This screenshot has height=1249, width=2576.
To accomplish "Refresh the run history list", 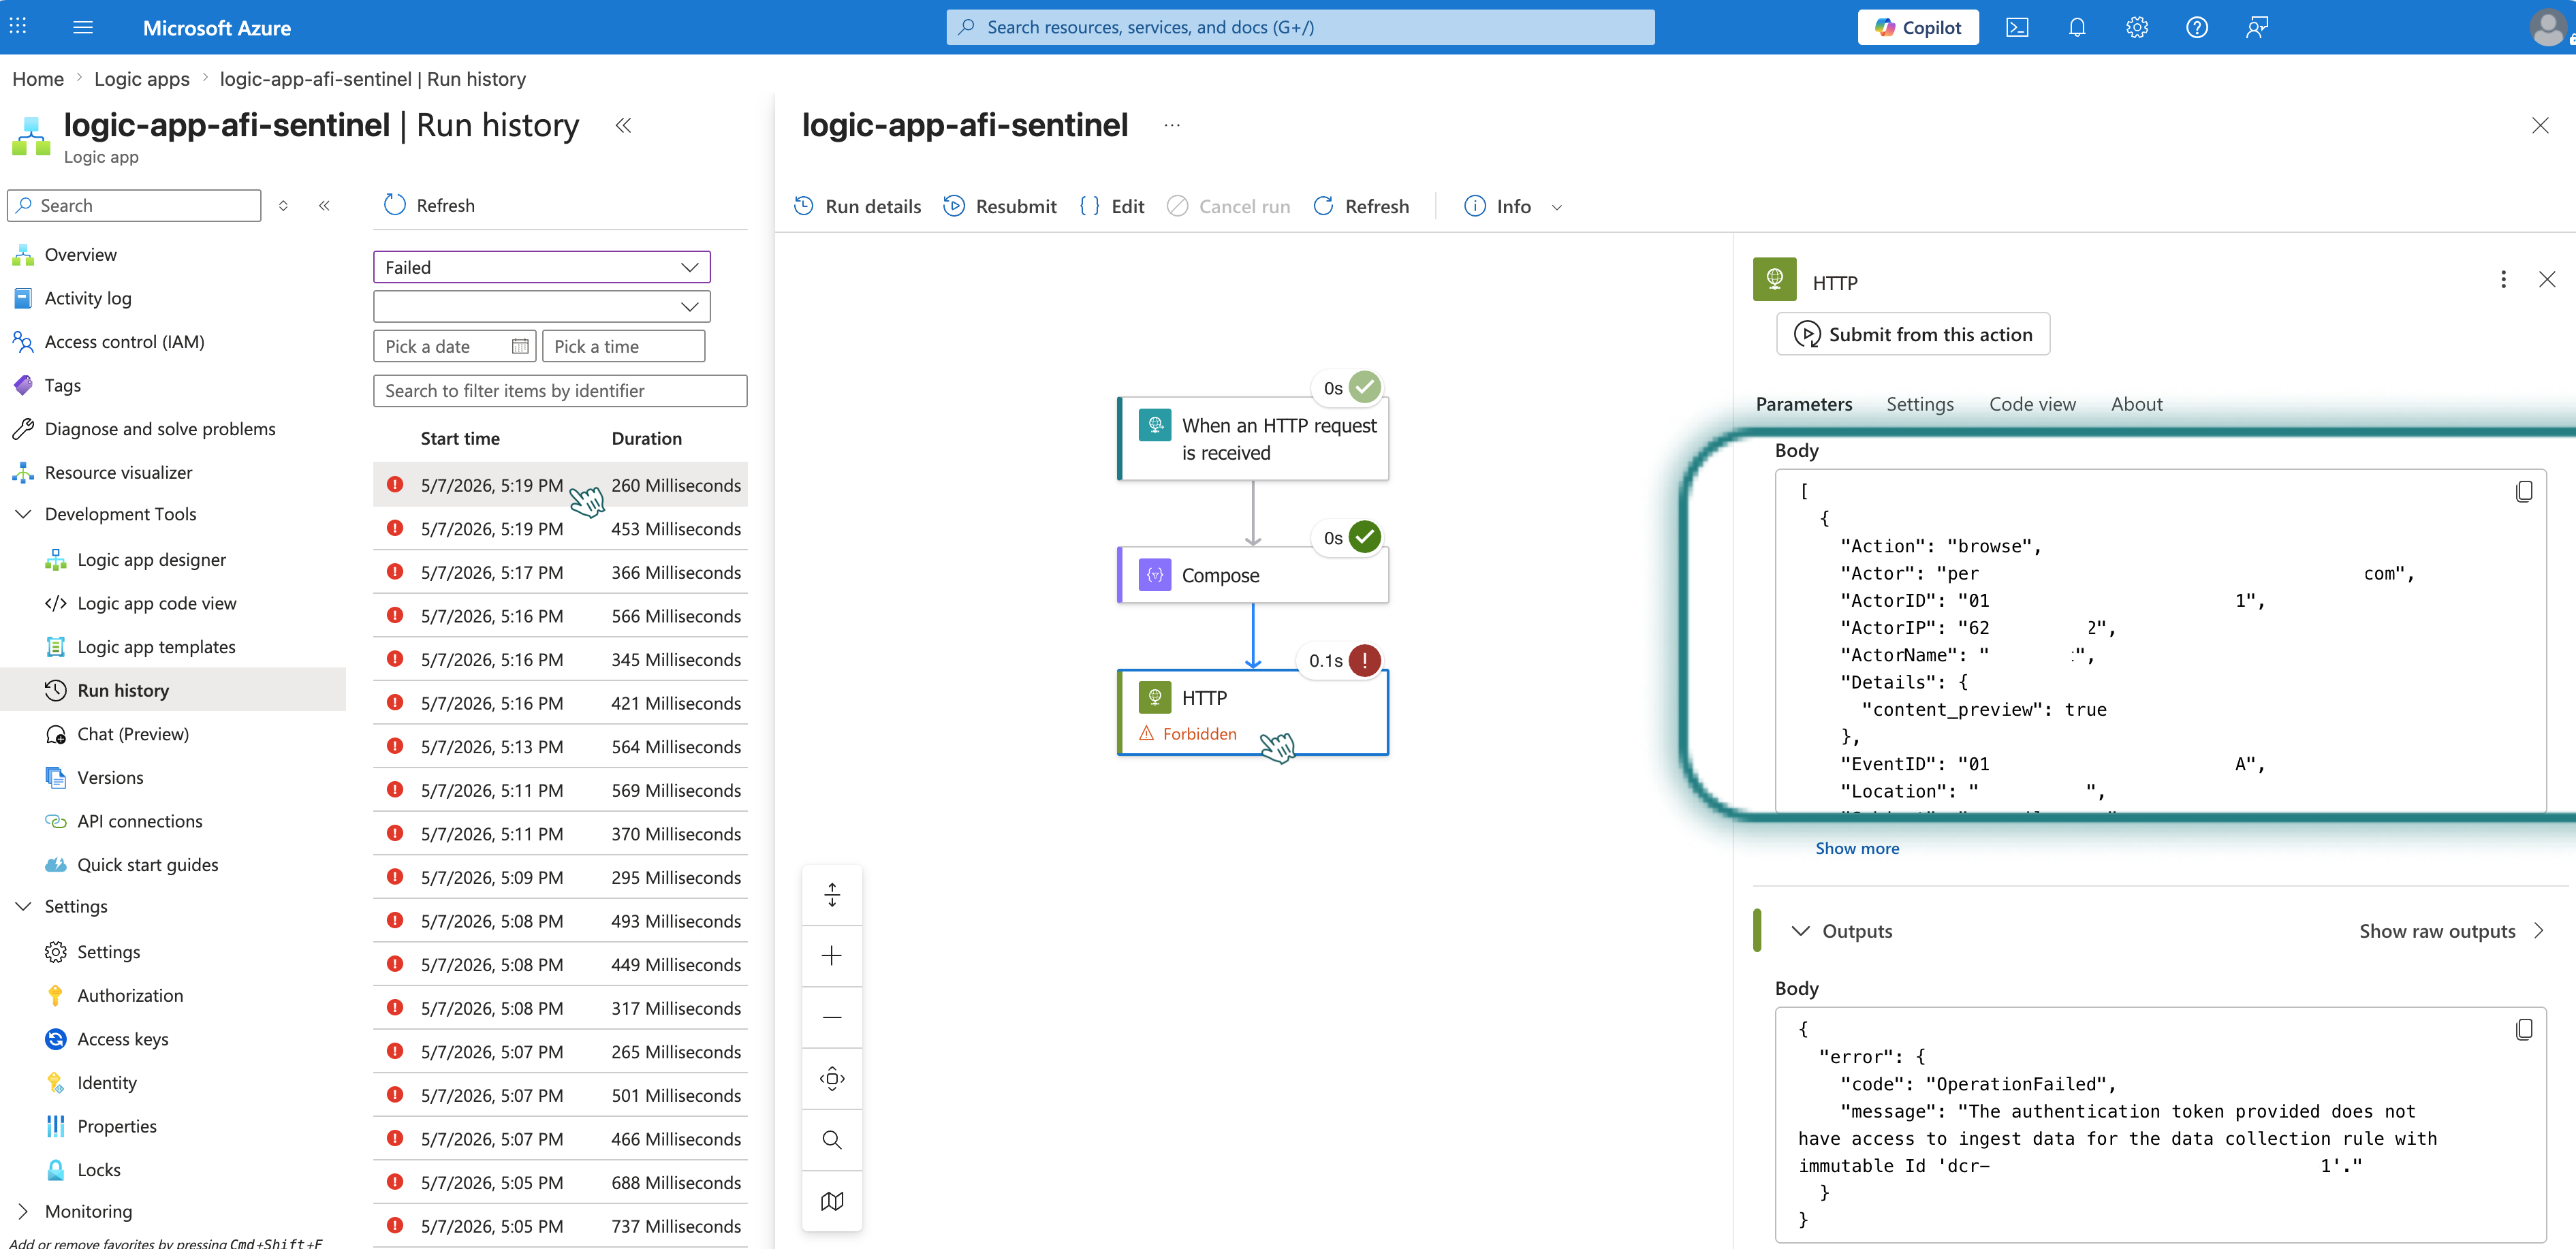I will point(429,205).
